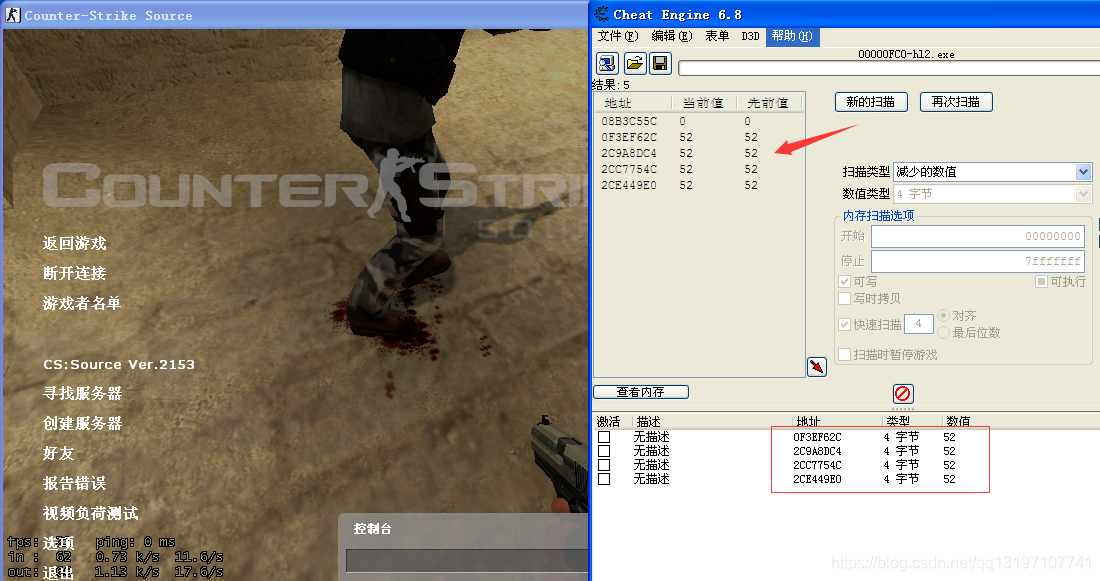Activate checkbox for address 2CE449E0 row
This screenshot has height=581, width=1100.
coord(604,479)
